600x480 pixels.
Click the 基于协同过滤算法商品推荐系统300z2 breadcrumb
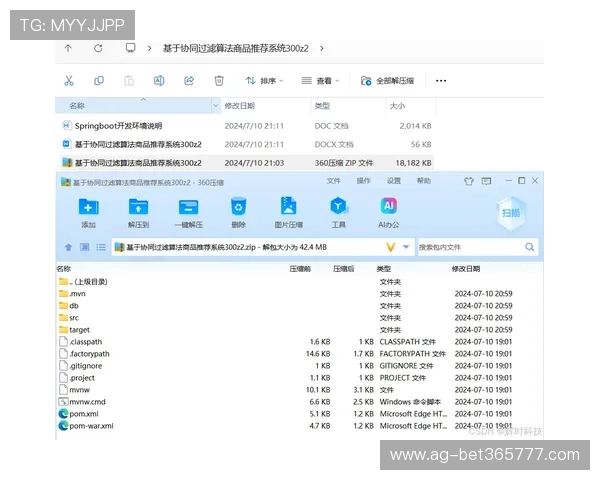[x=236, y=48]
